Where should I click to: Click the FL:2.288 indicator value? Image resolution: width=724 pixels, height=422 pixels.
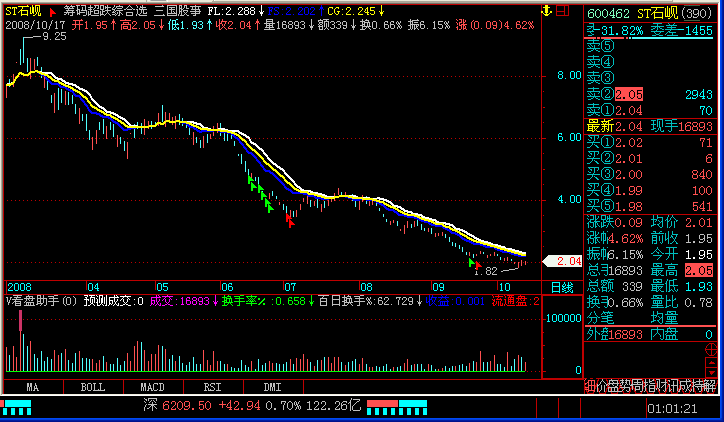tap(231, 11)
